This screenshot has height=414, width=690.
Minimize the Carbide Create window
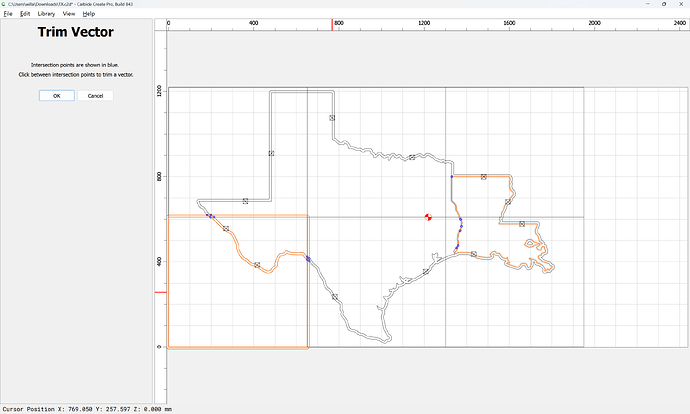pos(648,4)
